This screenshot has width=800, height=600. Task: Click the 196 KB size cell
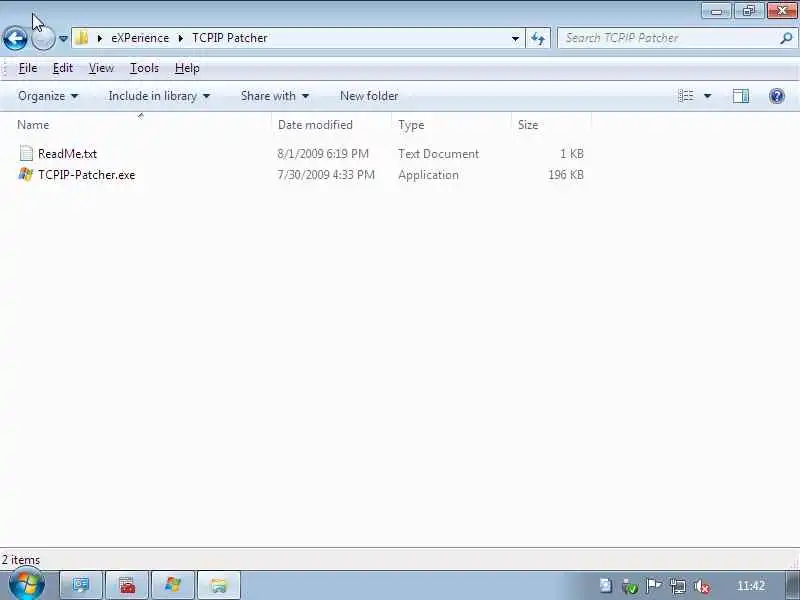[x=566, y=175]
